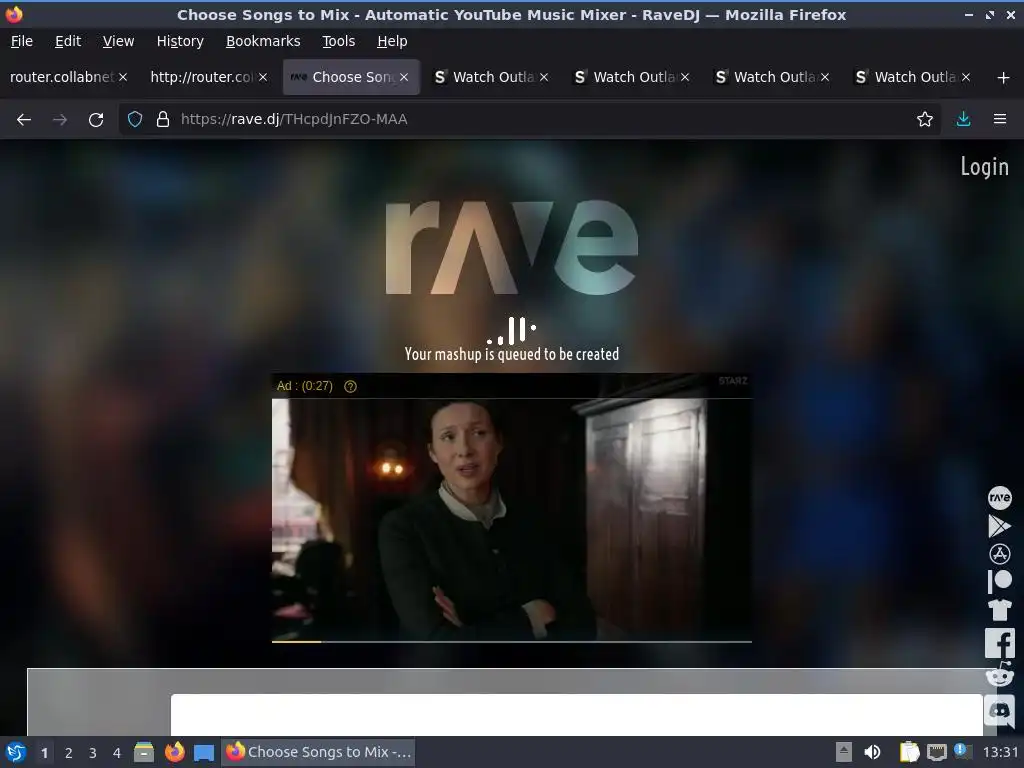Open the system start menu icon
This screenshot has height=768, width=1024.
coord(15,752)
